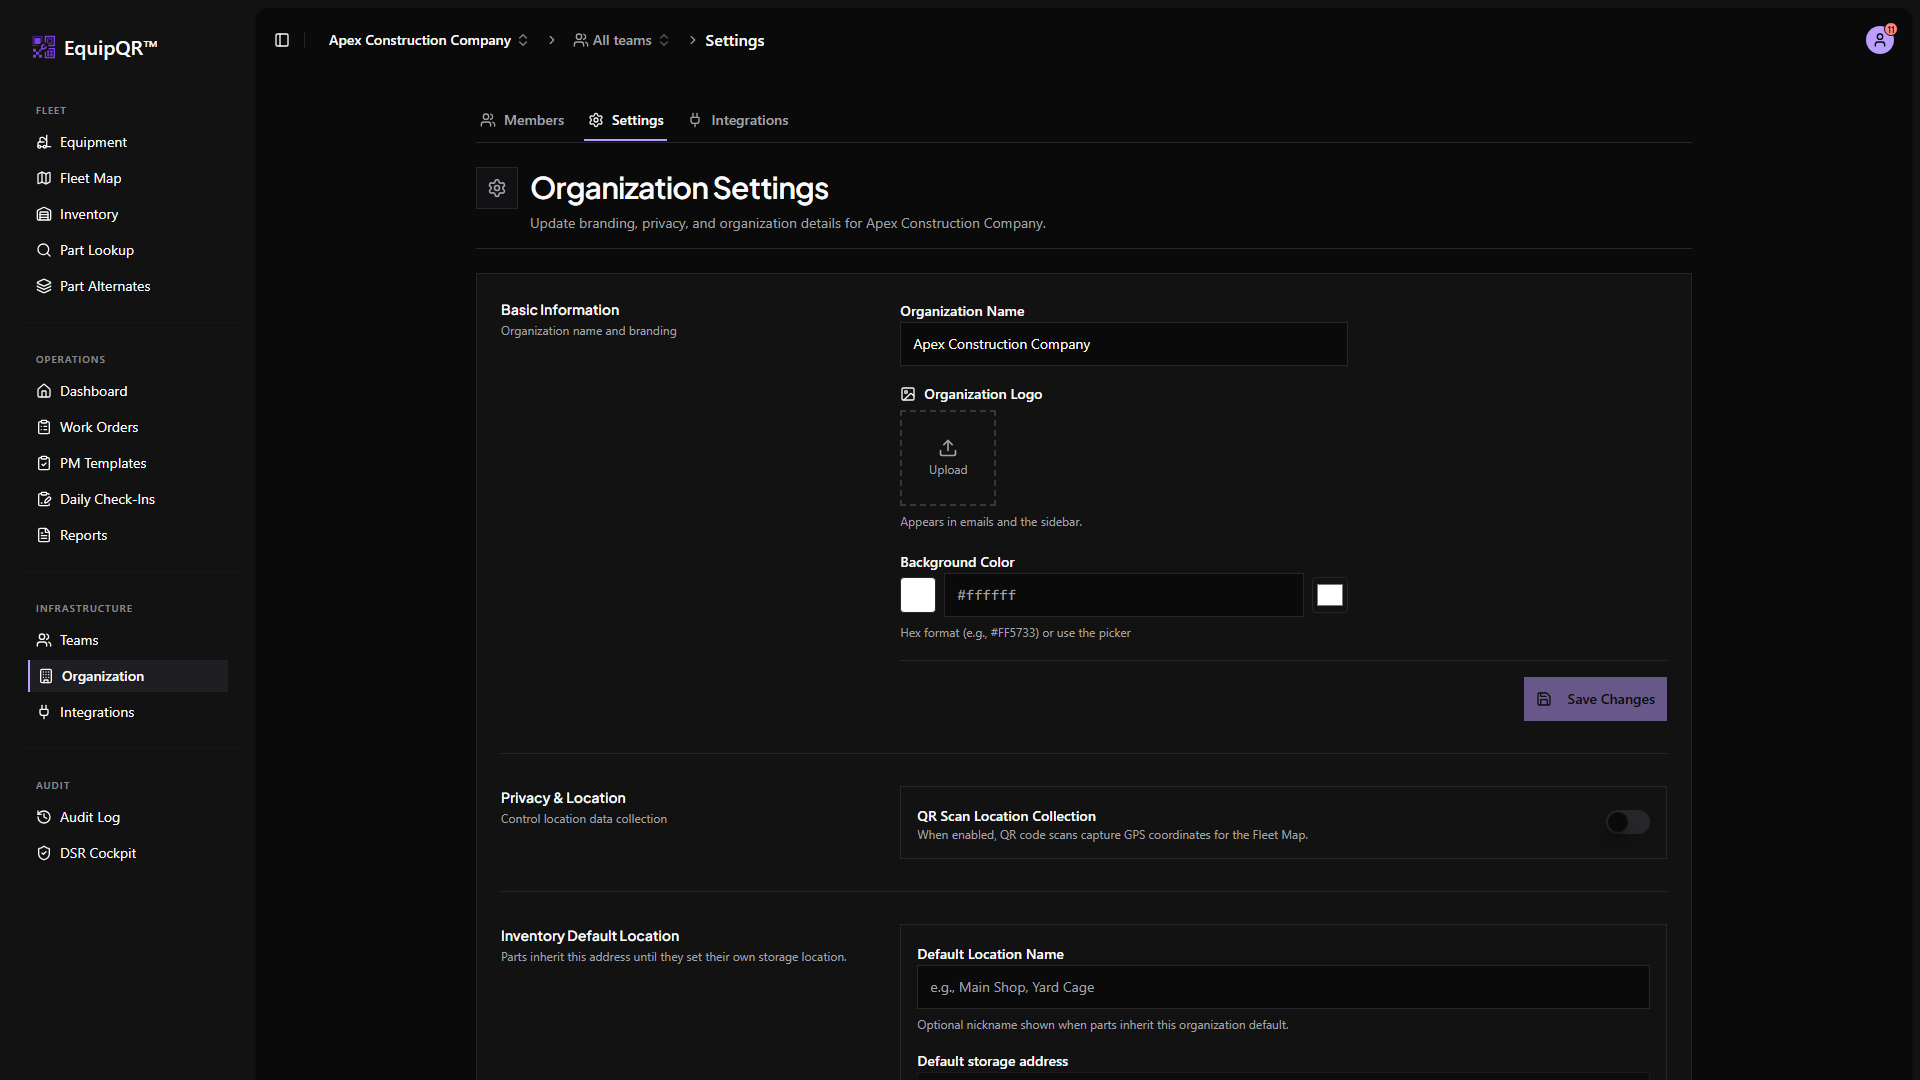
Task: Open Integrations in sidebar
Action: [x=130, y=712]
